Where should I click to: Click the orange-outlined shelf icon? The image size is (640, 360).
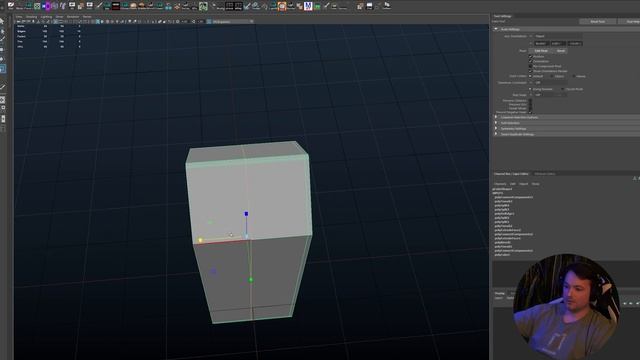pos(282,6)
